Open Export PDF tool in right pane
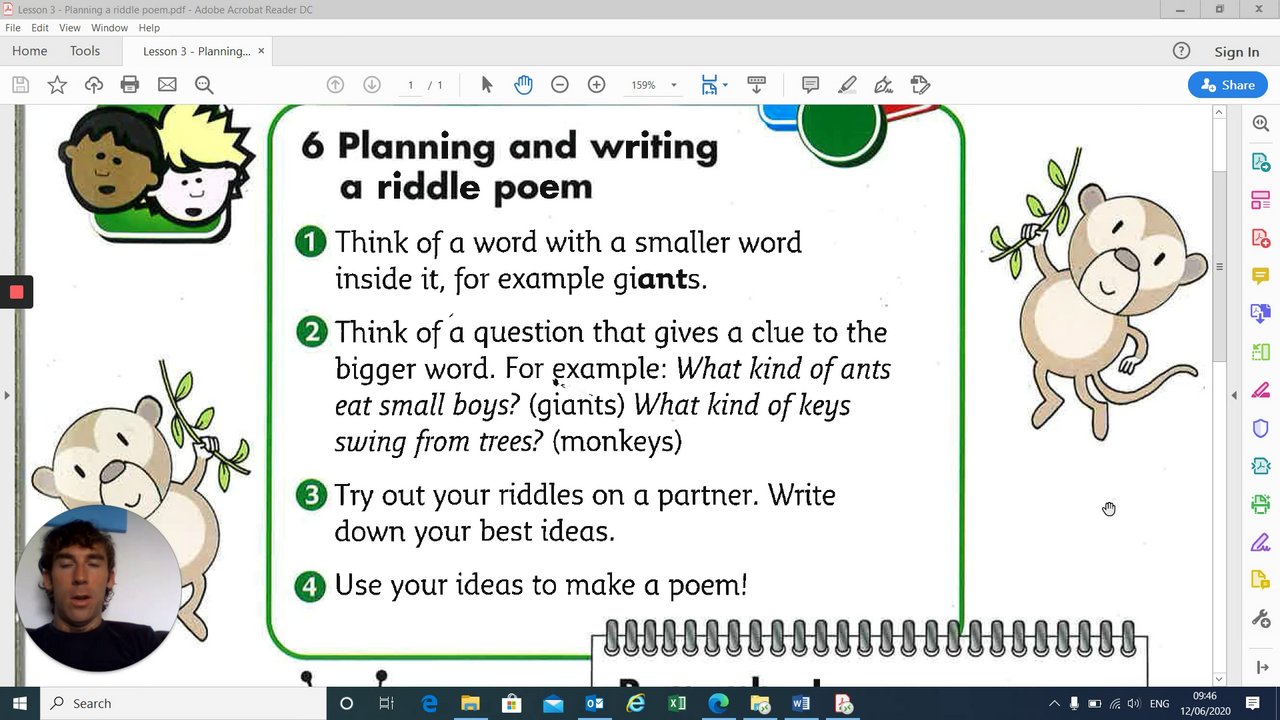The height and width of the screenshot is (720, 1280). tap(1260, 162)
